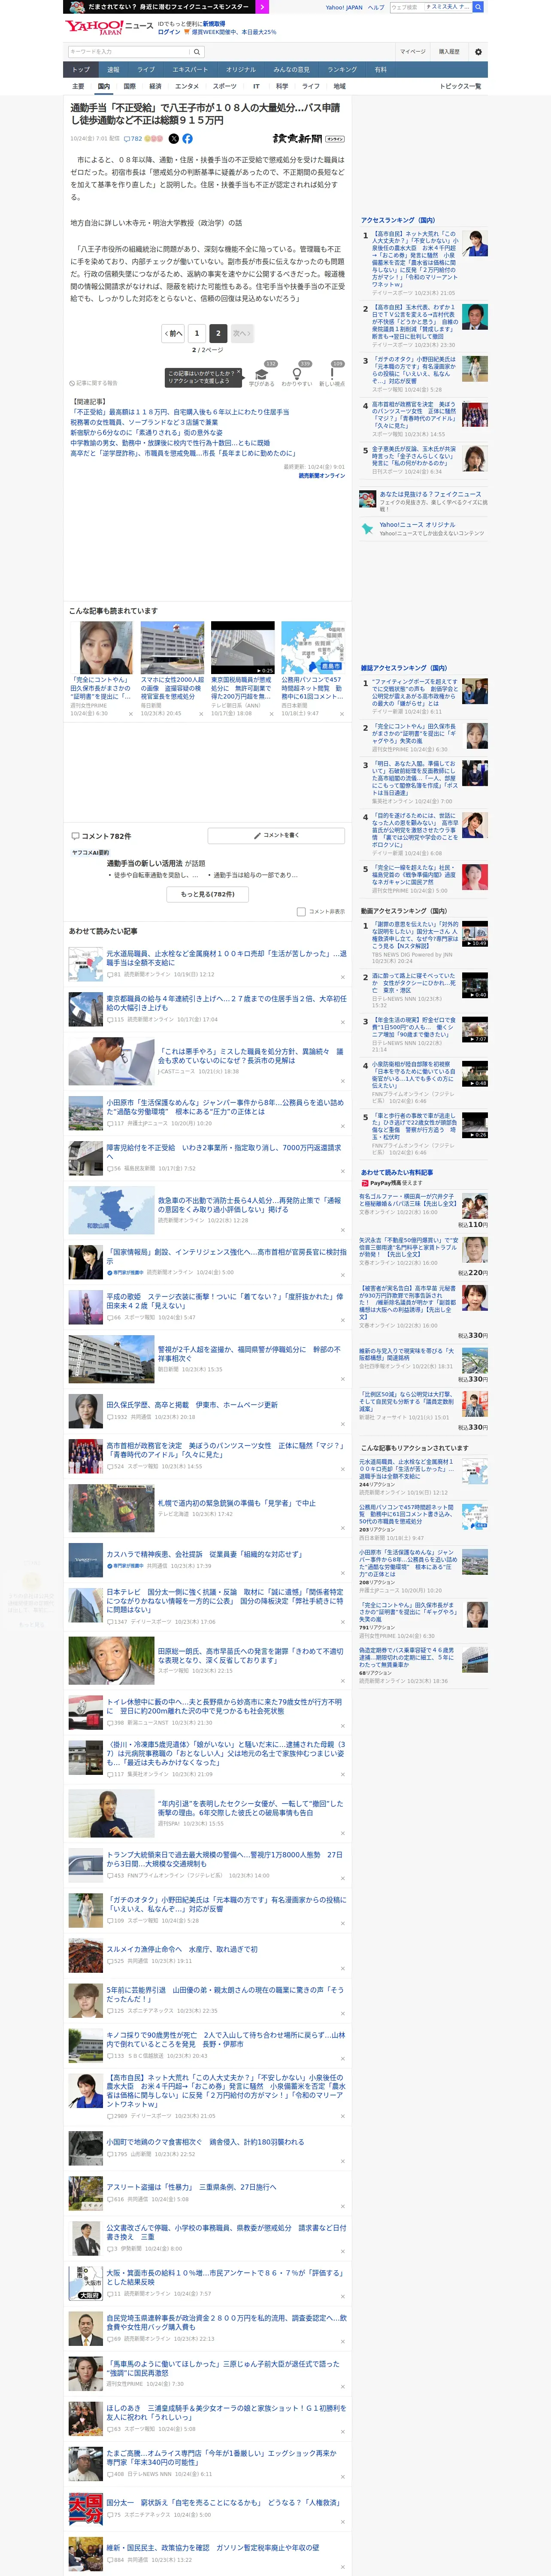Go to page 1 of the article
551x2576 pixels.
[196, 333]
